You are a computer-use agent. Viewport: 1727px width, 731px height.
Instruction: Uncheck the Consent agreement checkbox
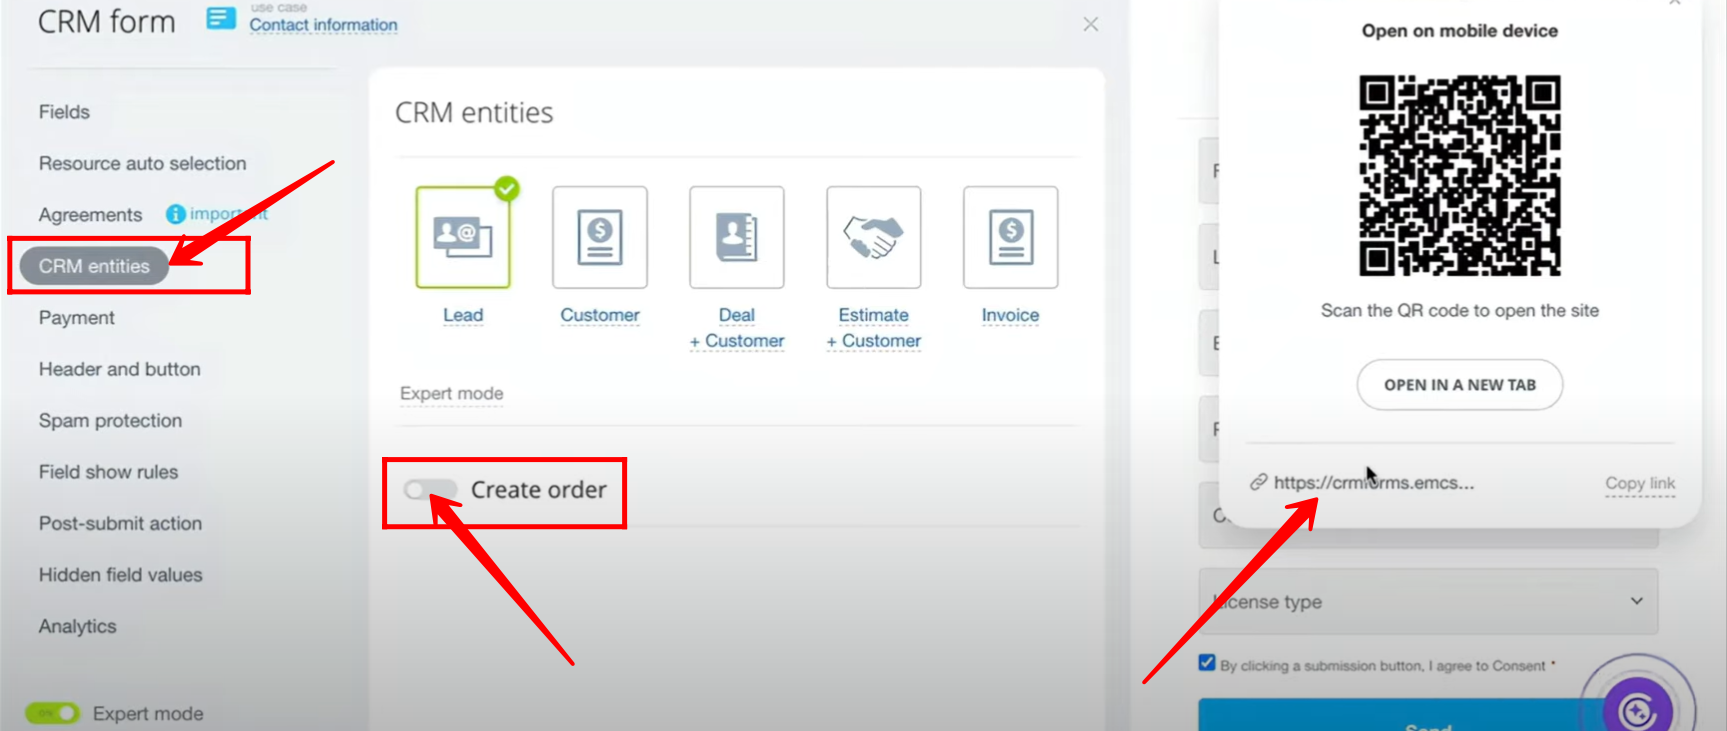click(1207, 663)
